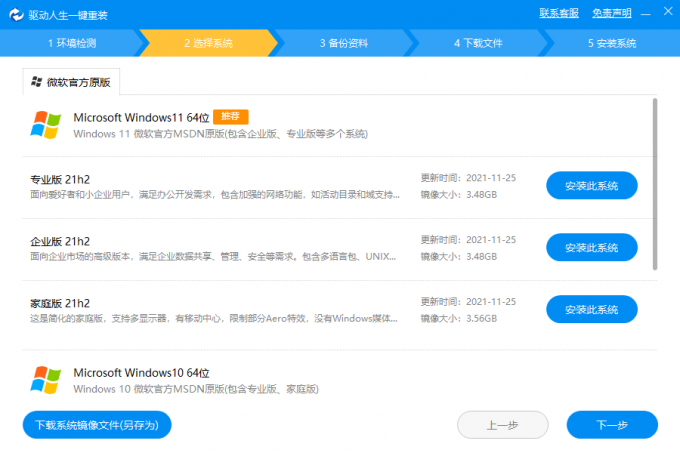Go to step 3 备份资料
The height and width of the screenshot is (453, 680).
pyautogui.click(x=343, y=43)
